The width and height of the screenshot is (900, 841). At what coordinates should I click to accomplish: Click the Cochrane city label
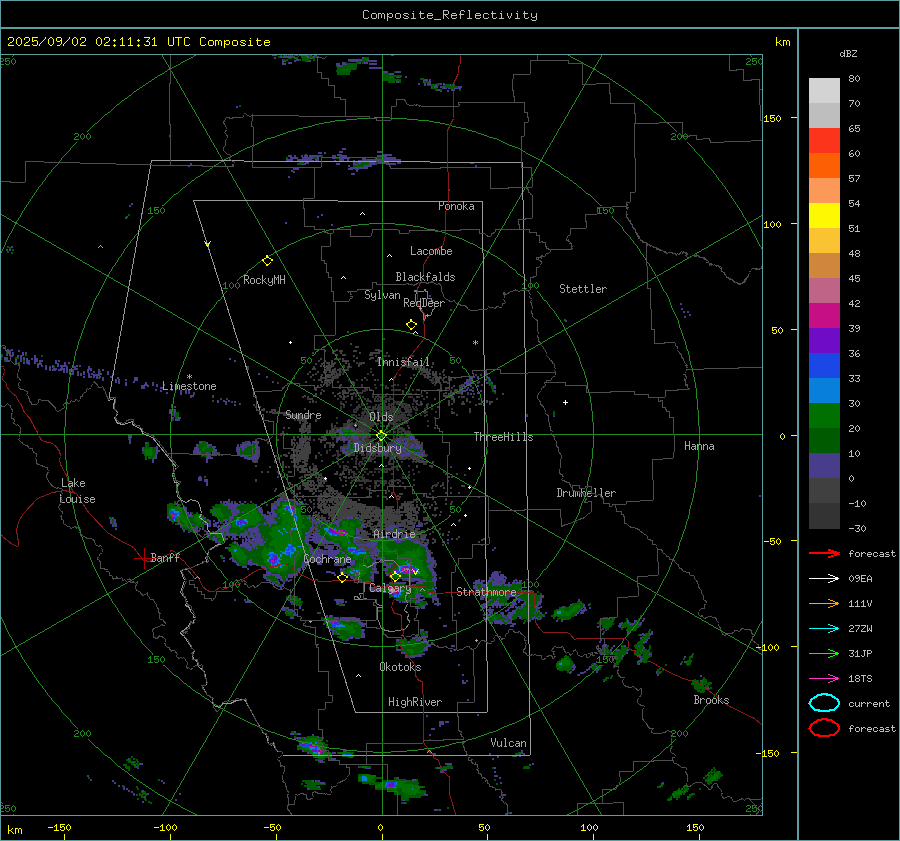point(327,559)
